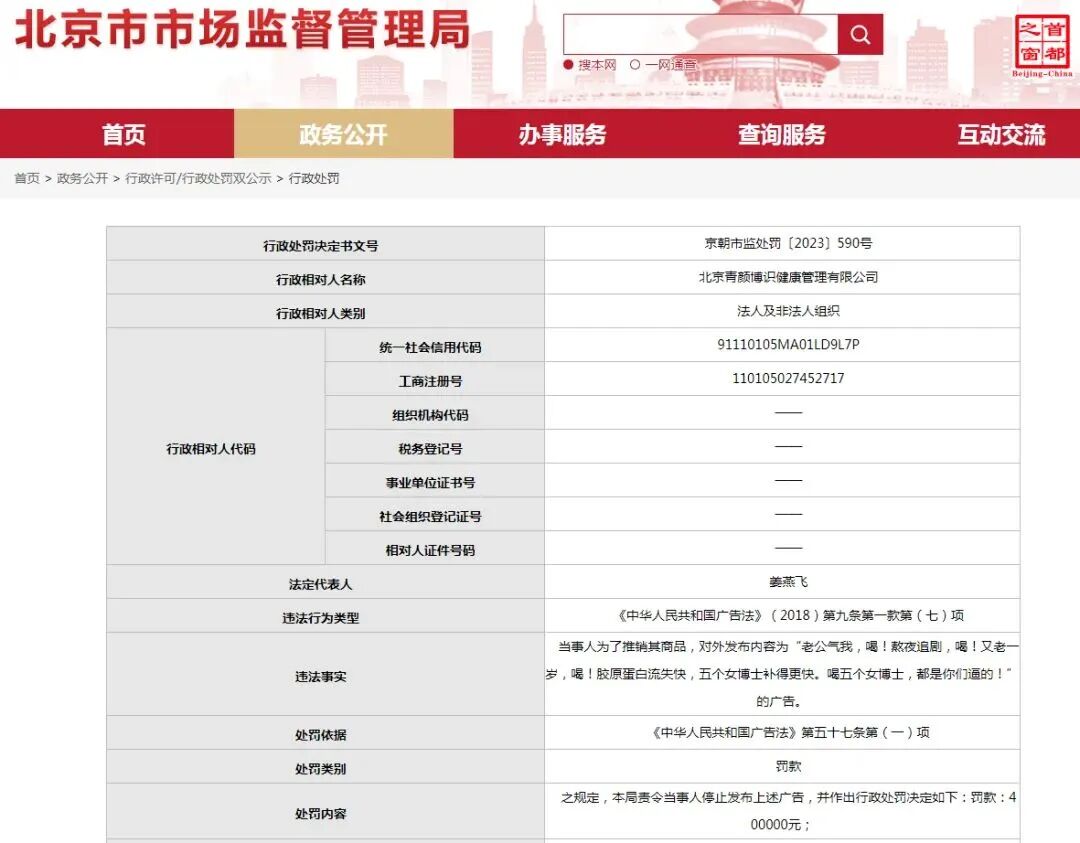Viewport: 1080px width, 843px height.
Task: Select the 搜本网 radio option
Action: coord(568,65)
